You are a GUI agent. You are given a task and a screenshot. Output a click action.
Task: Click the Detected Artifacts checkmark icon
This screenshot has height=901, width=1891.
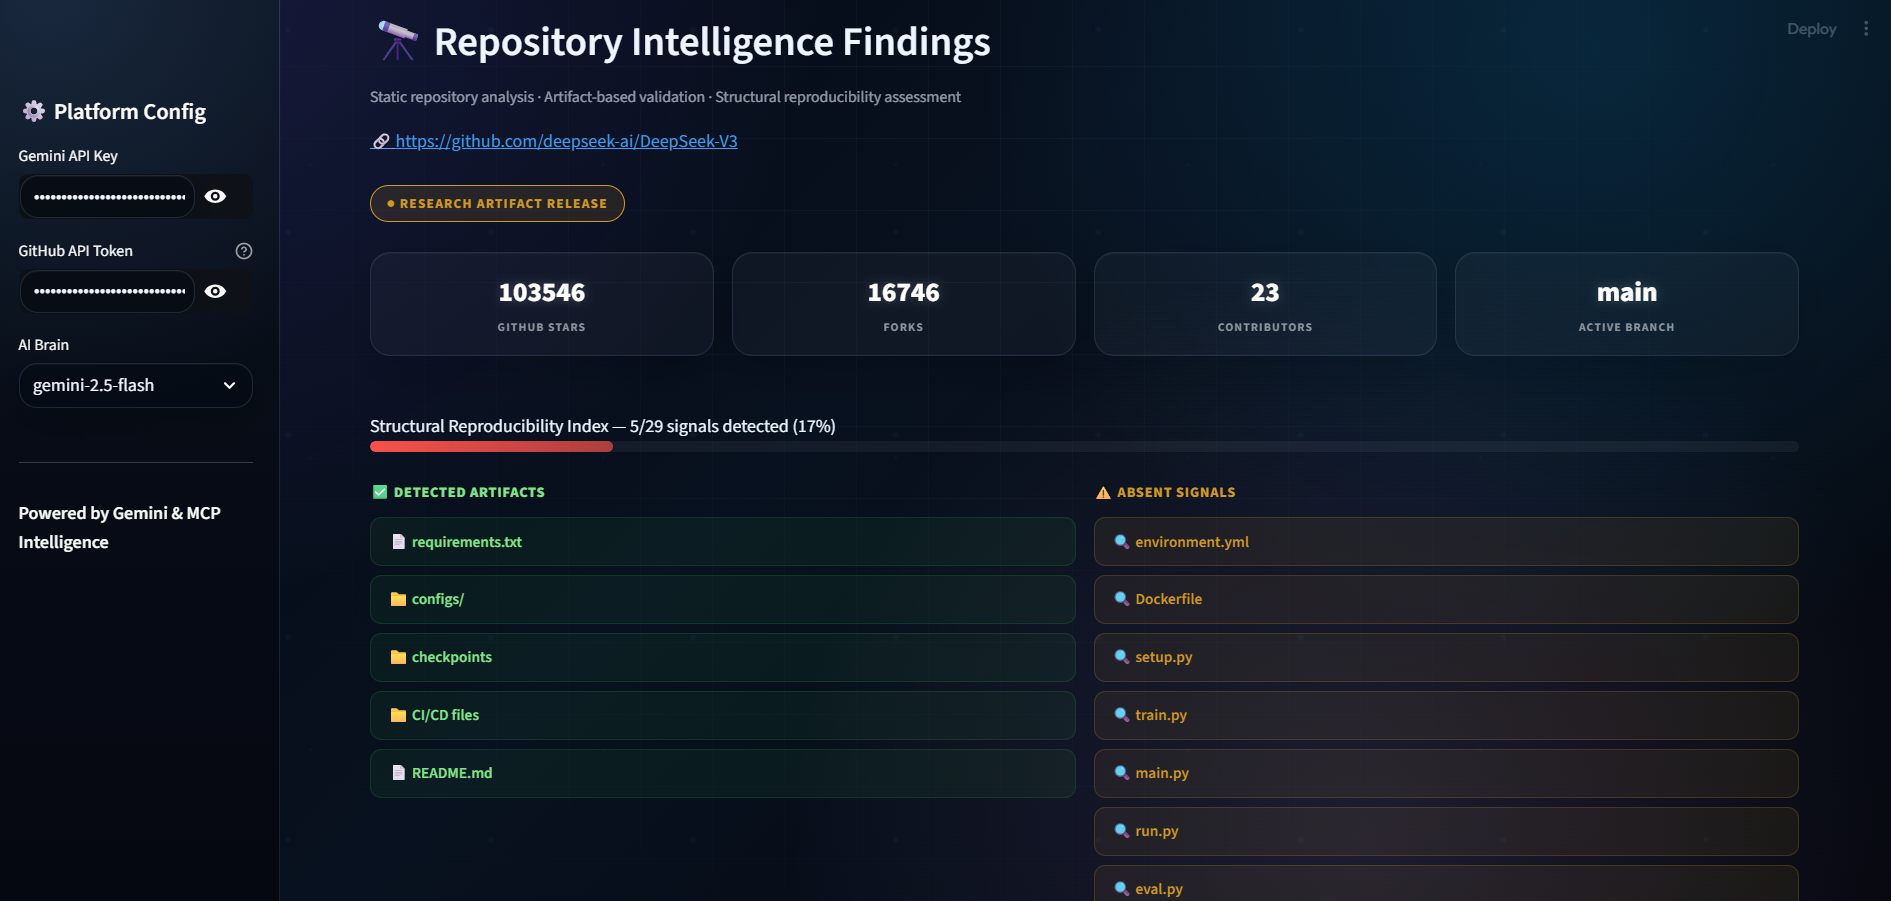[x=380, y=492]
